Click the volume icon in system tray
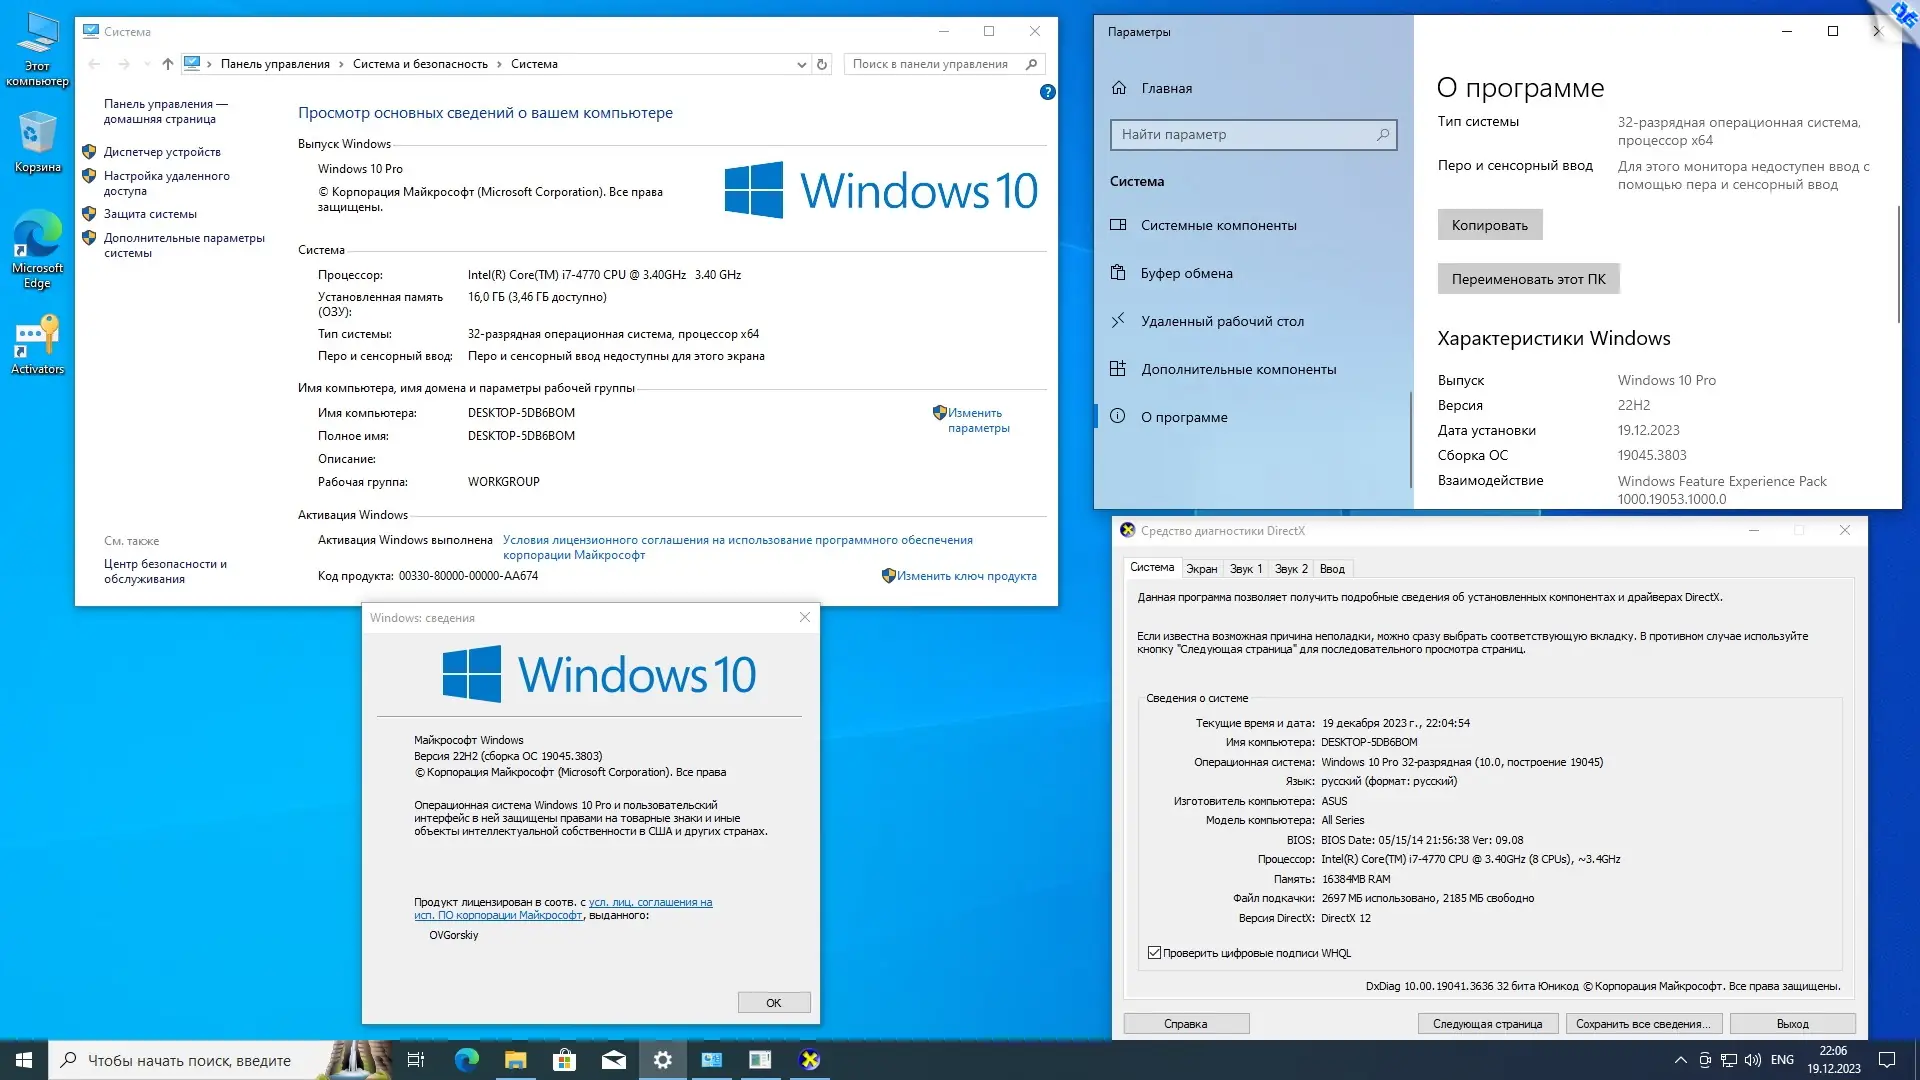The width and height of the screenshot is (1920, 1080). [1752, 1060]
